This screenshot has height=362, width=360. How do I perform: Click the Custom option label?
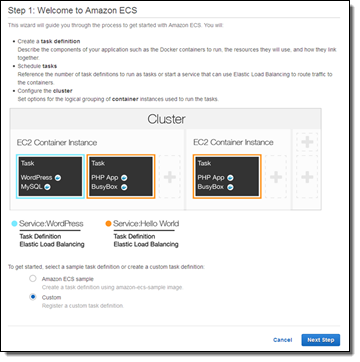[51, 297]
